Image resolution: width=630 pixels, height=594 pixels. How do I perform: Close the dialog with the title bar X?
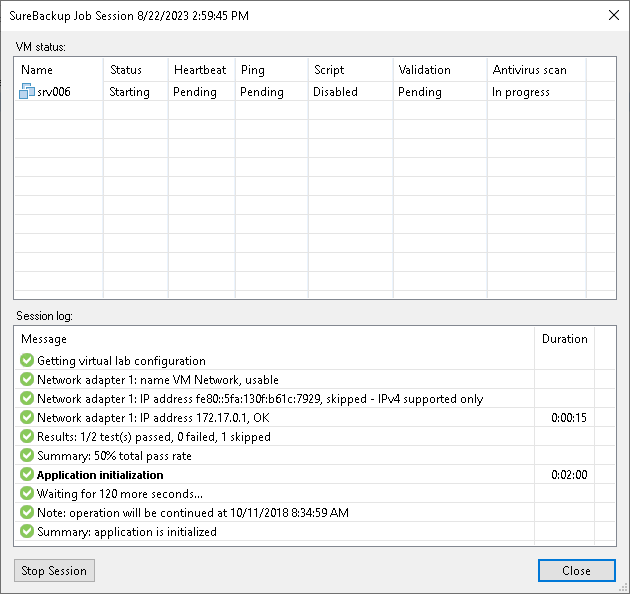(x=614, y=15)
